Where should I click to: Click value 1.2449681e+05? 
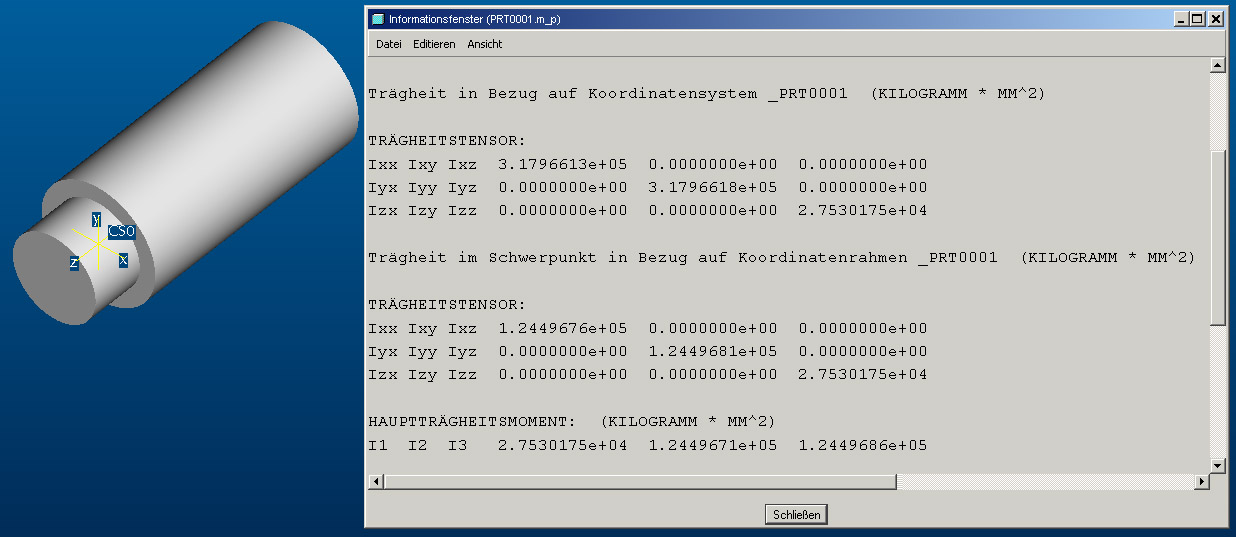pos(712,351)
